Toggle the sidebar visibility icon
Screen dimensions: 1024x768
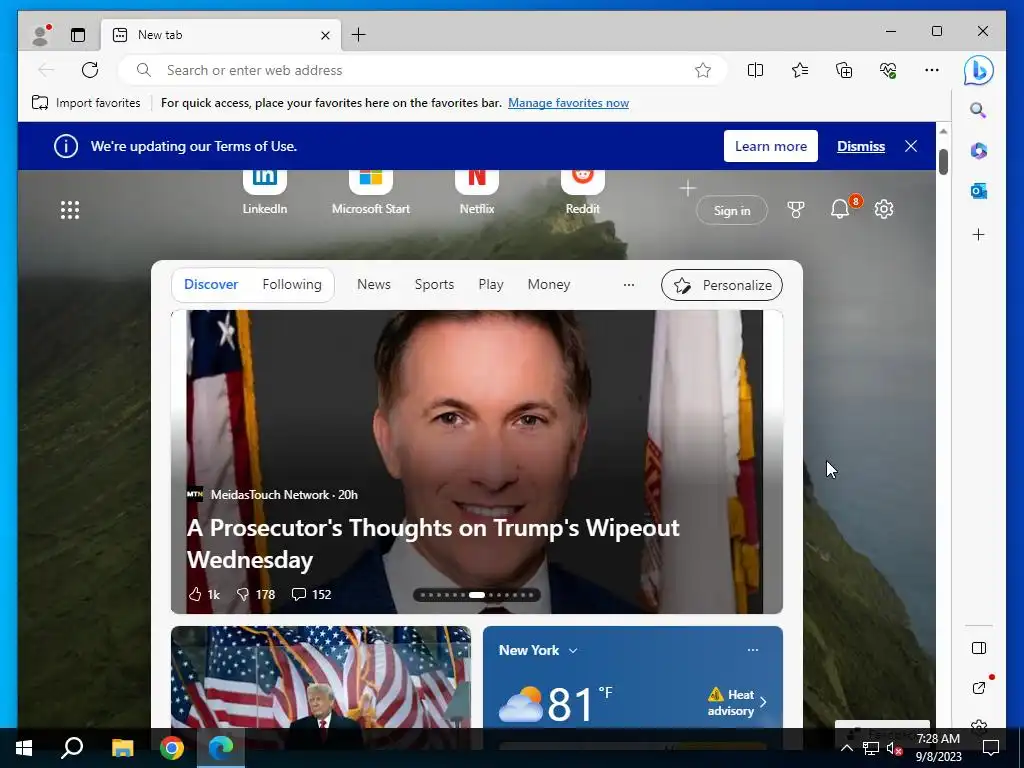pos(978,648)
